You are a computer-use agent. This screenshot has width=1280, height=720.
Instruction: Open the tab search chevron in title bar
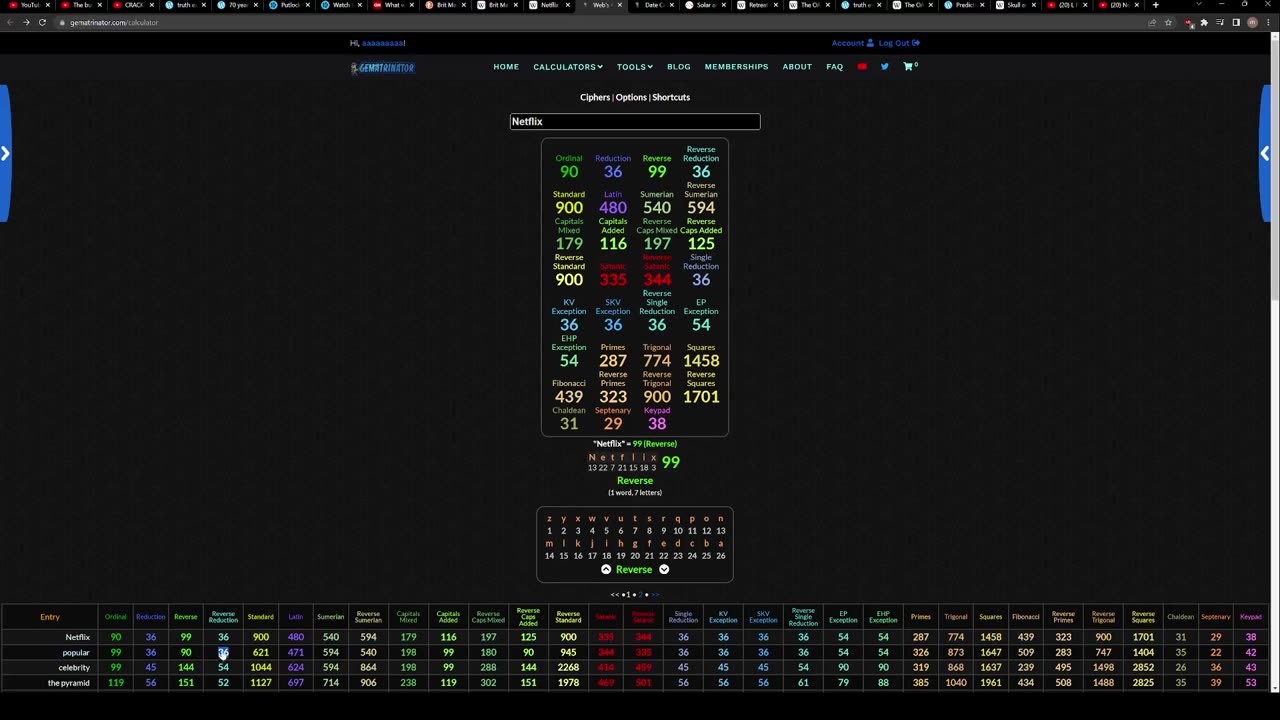[x=1199, y=5]
